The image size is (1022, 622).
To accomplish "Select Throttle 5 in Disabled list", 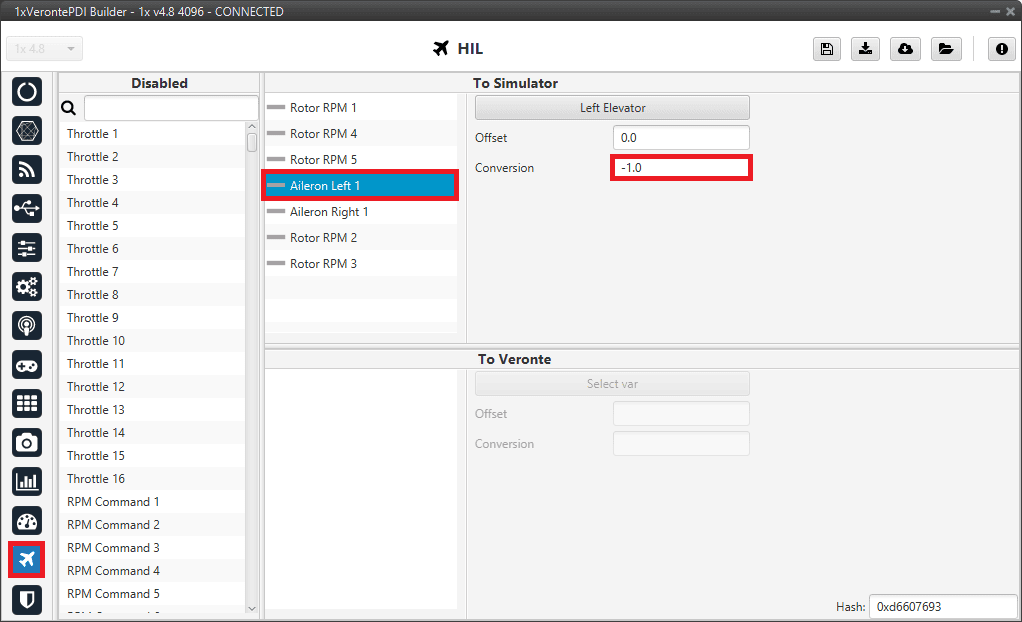I will [x=93, y=226].
